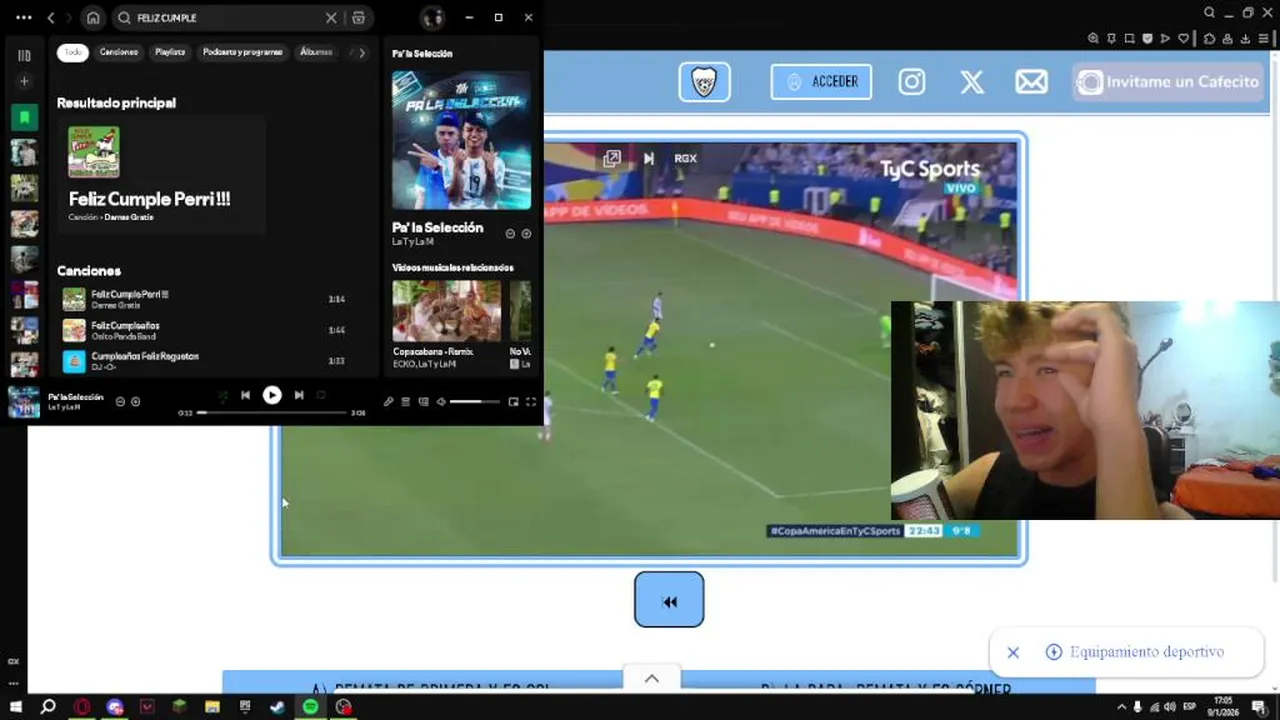The height and width of the screenshot is (720, 1280).
Task: Open Windows notification center
Action: point(1259,707)
